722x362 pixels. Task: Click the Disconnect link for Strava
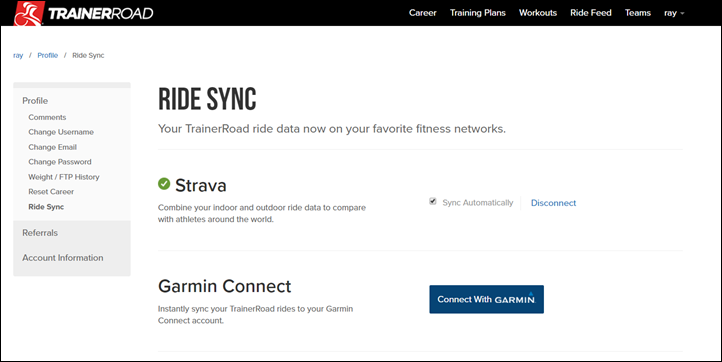tap(553, 203)
